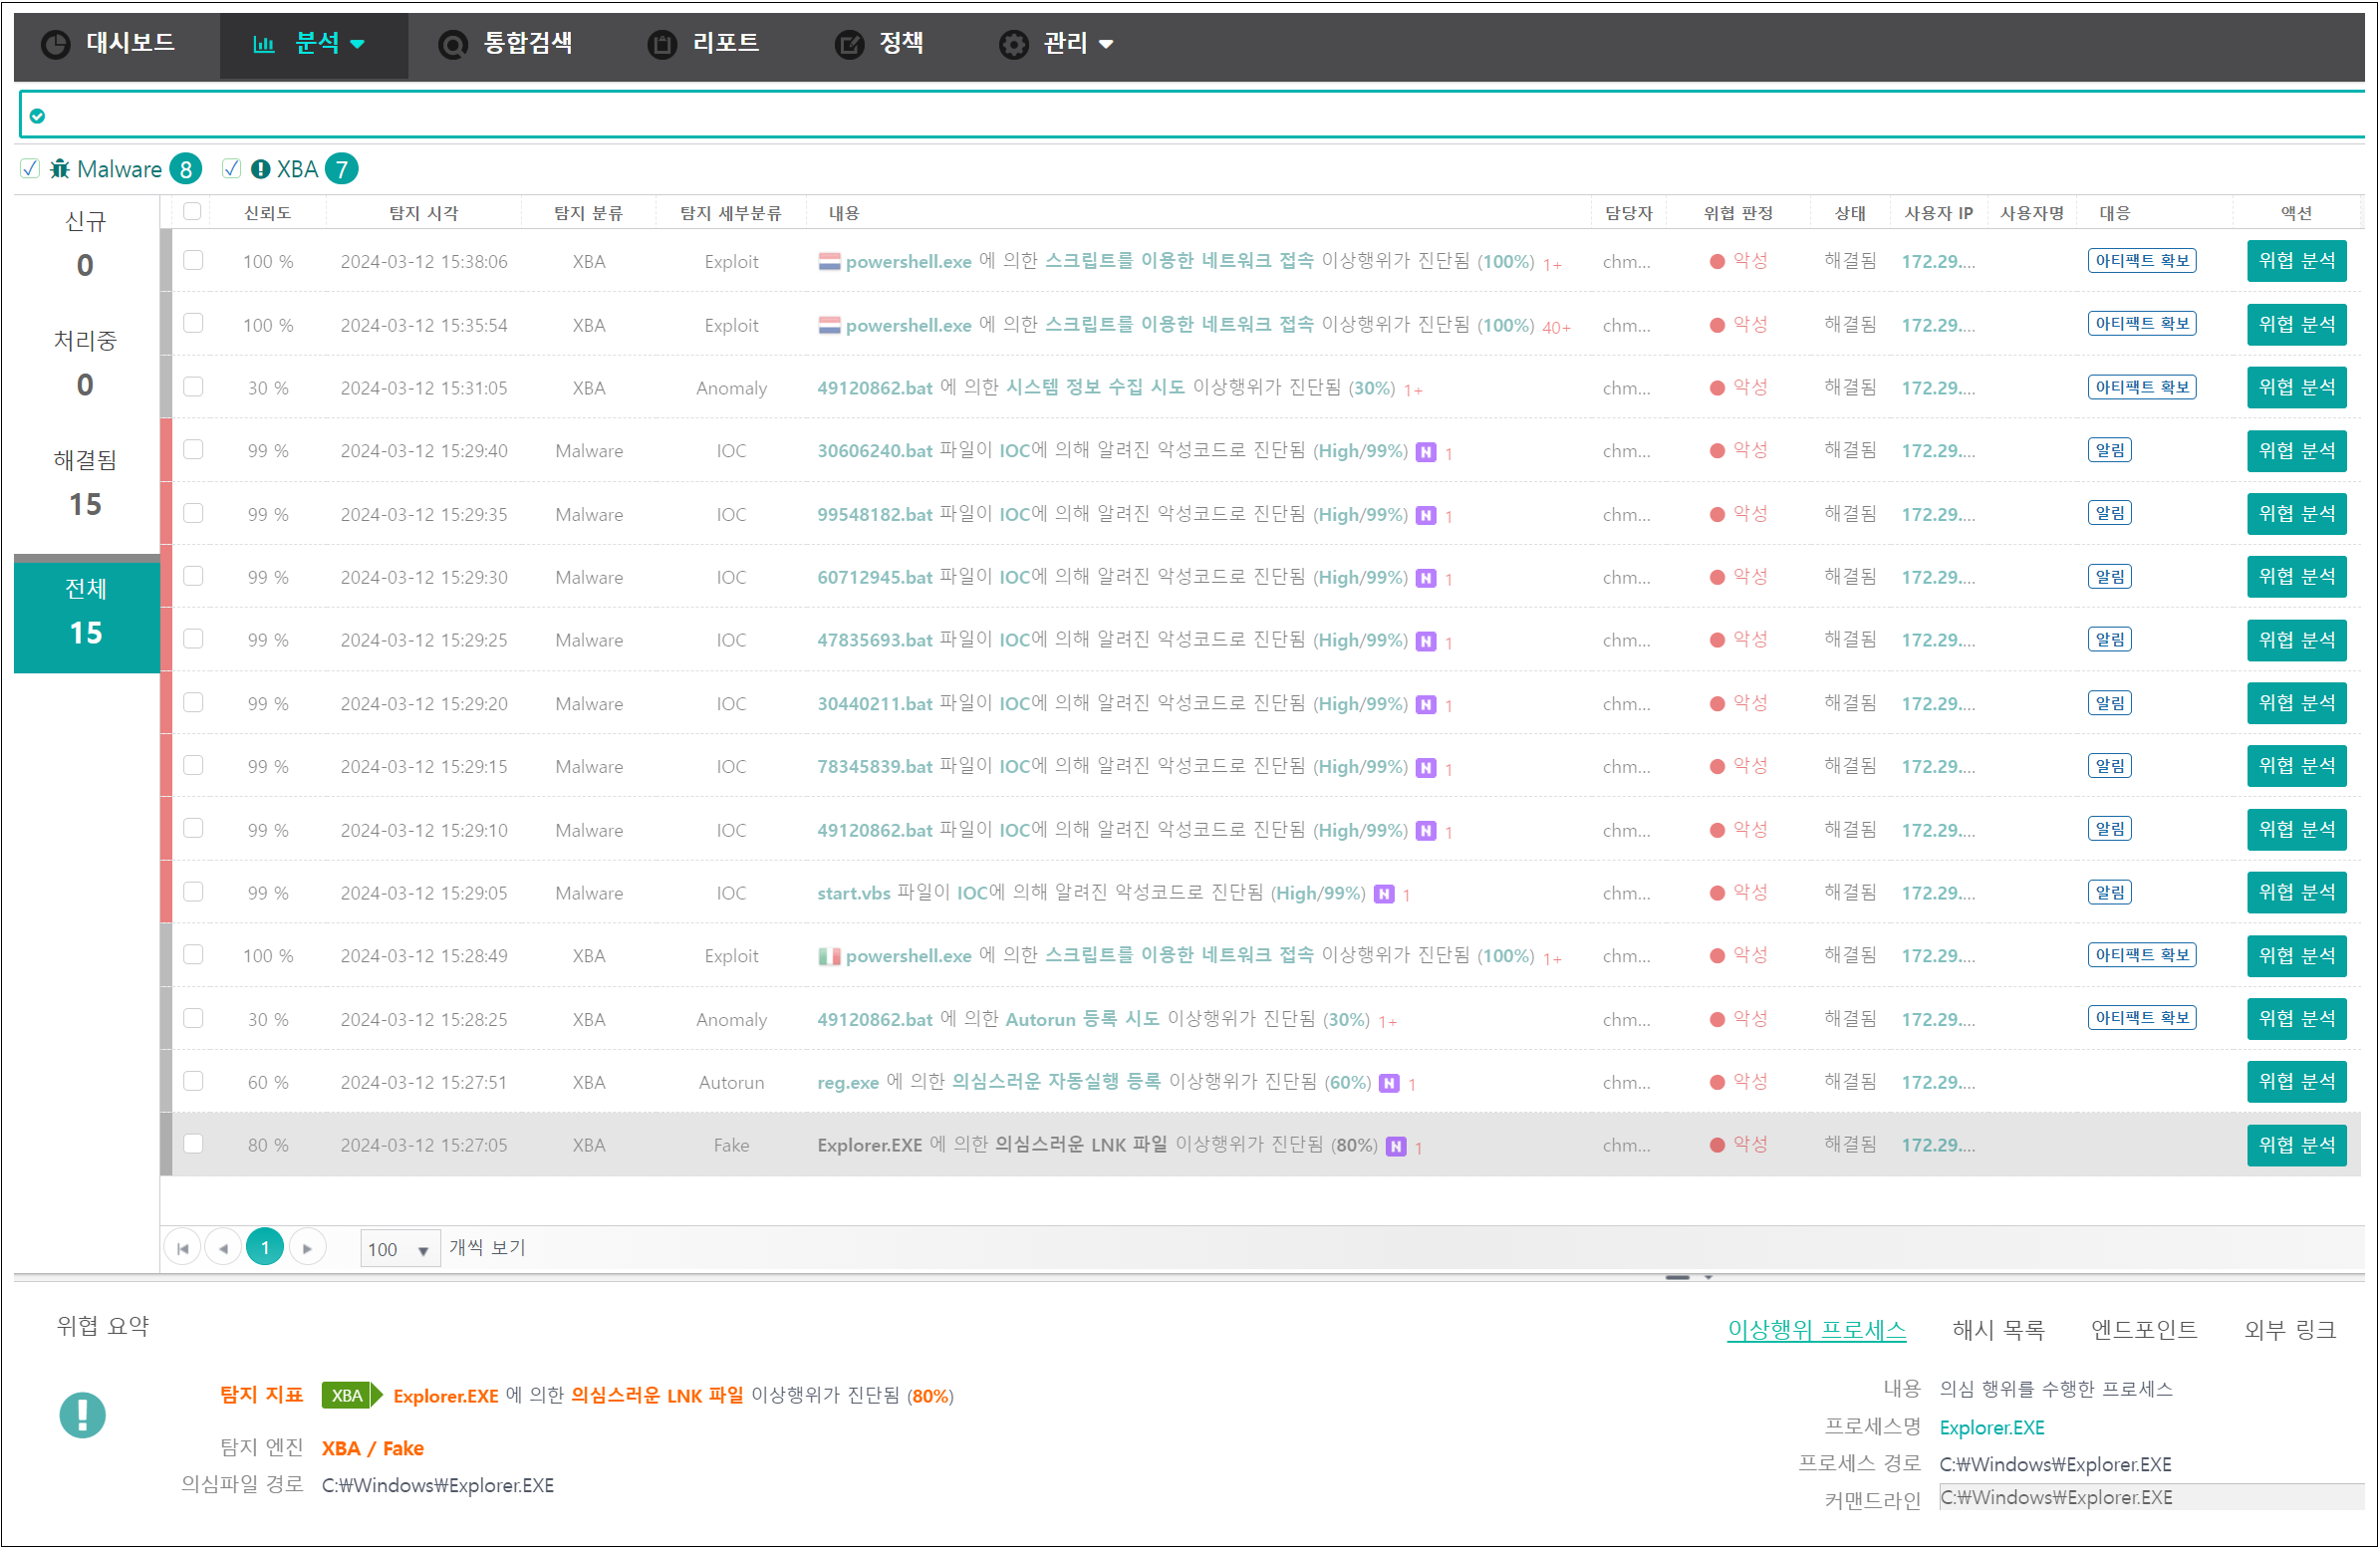Viewport: 2380px width, 1548px height.
Task: Click the purple N badge on Explorer.EXE row
Action: pos(1396,1147)
